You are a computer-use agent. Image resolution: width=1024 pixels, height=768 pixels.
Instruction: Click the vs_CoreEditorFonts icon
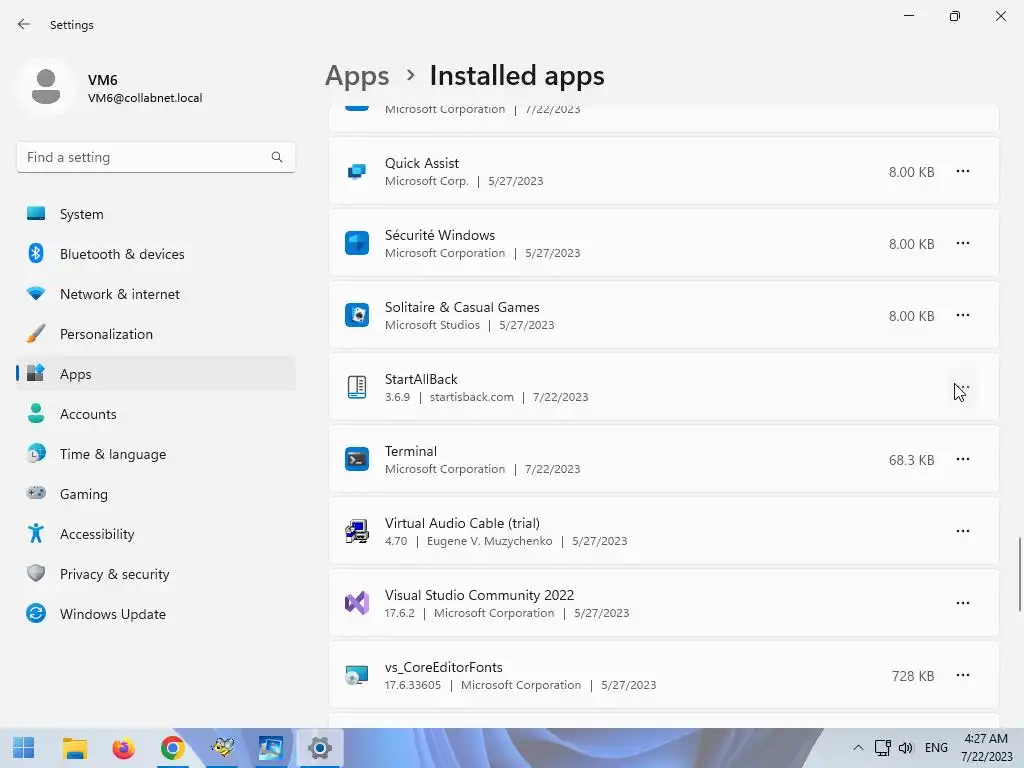[x=357, y=675]
